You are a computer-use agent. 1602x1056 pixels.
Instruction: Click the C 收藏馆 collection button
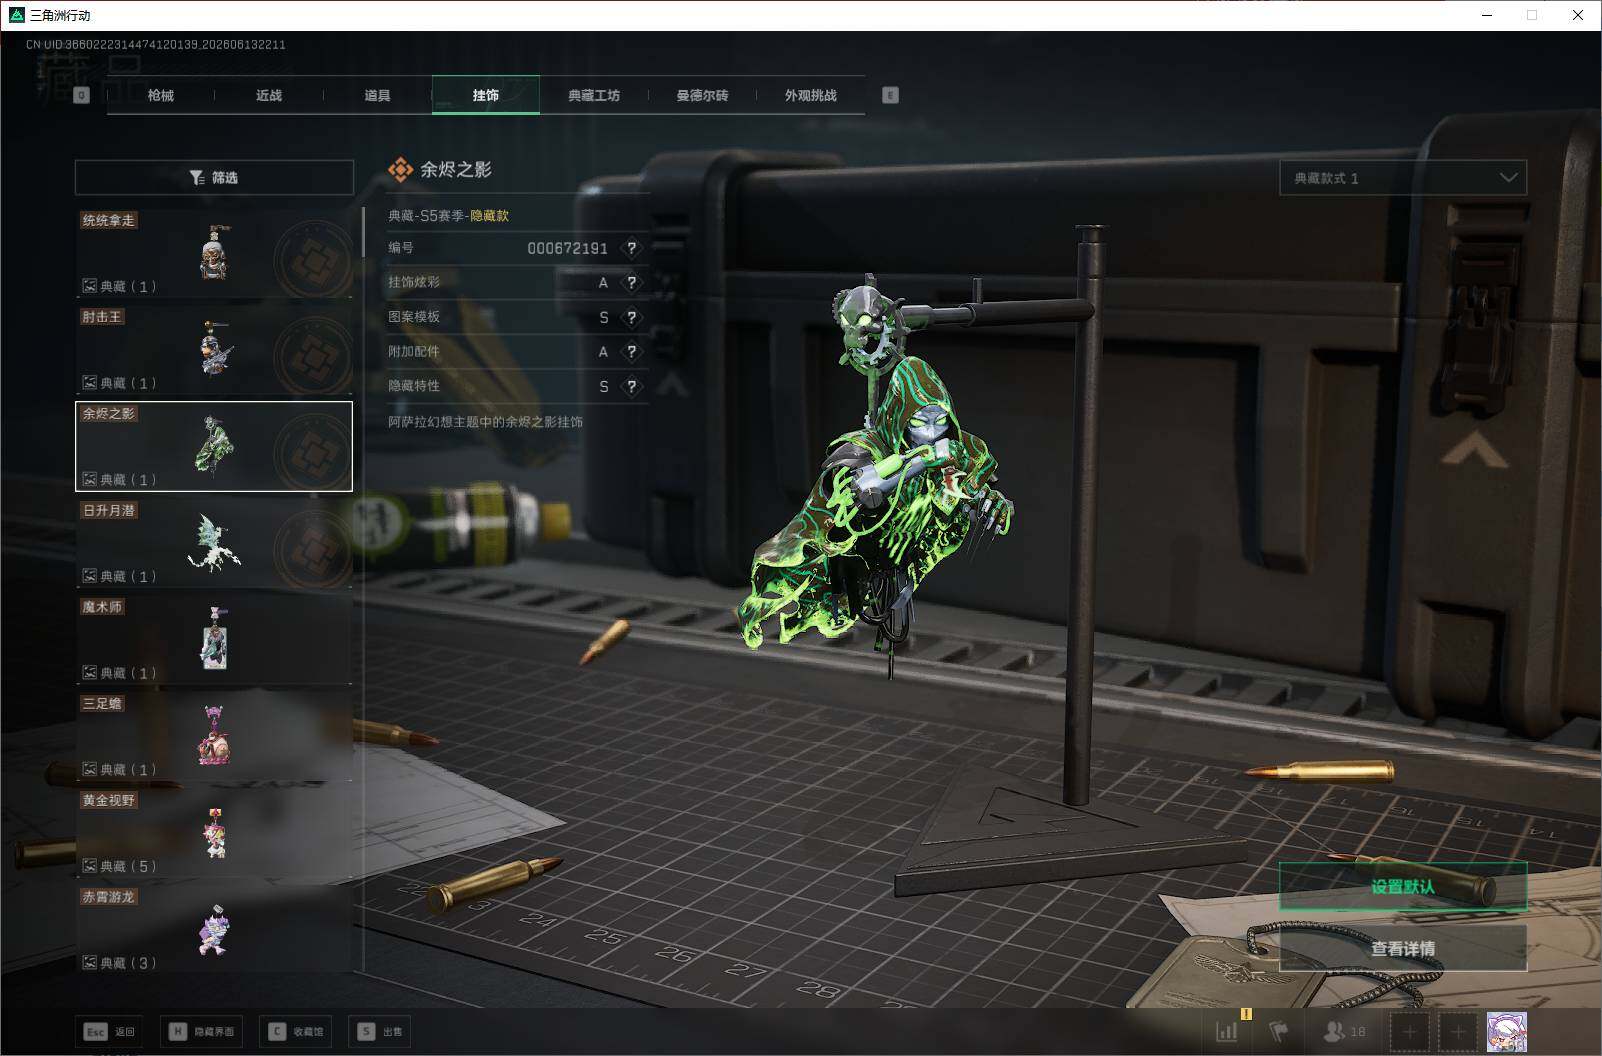[295, 1031]
